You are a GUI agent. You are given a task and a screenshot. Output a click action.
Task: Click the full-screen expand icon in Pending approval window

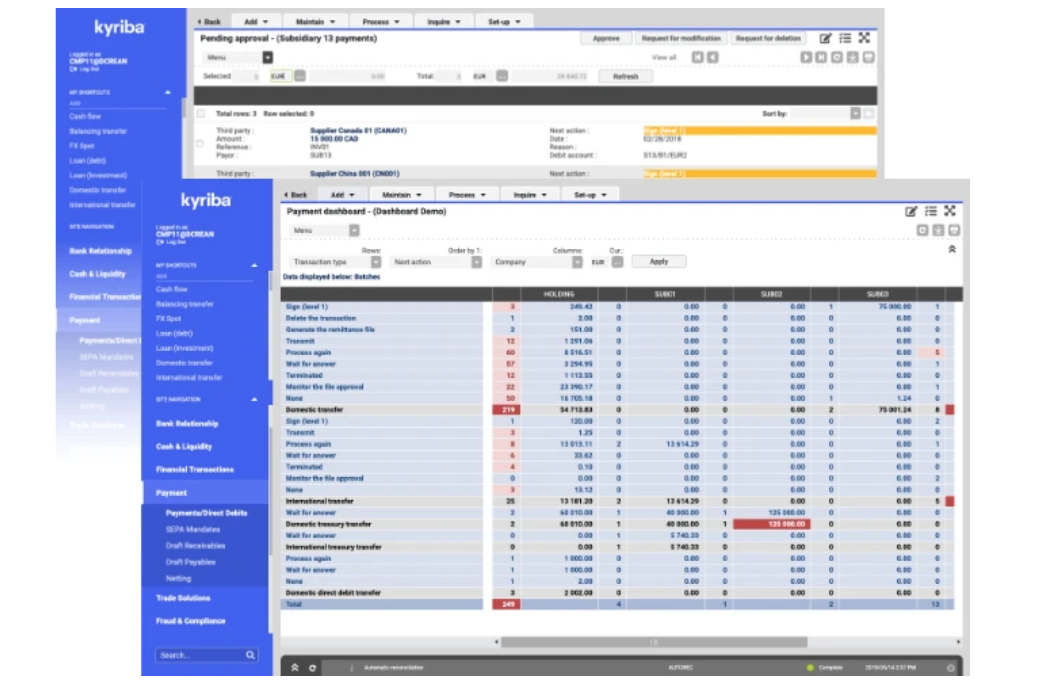864,38
